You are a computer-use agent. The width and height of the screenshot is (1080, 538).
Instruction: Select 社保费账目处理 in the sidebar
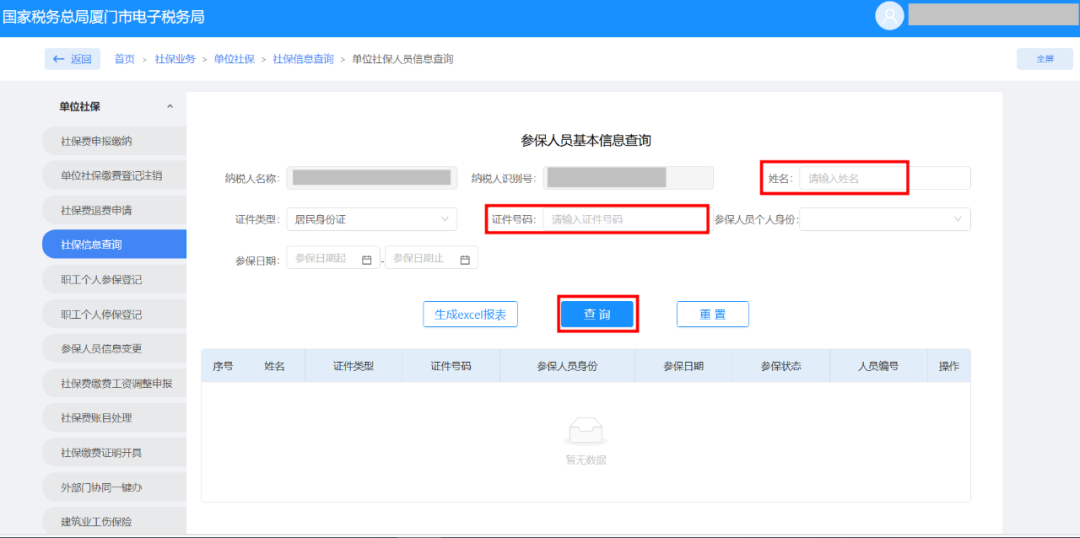pyautogui.click(x=114, y=417)
